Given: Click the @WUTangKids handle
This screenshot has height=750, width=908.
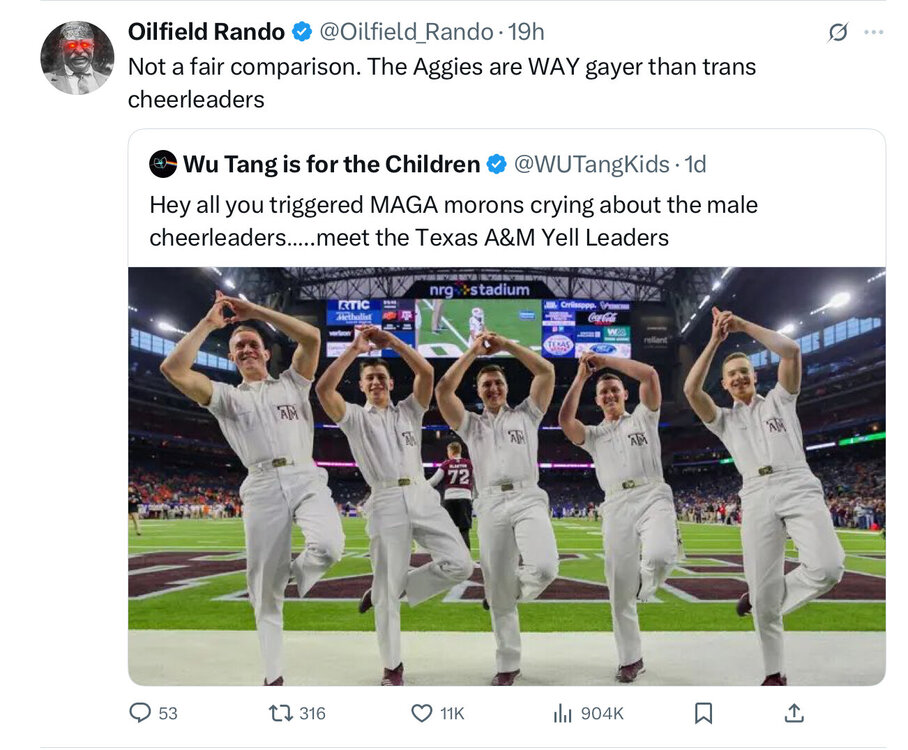Looking at the screenshot, I should click(x=591, y=164).
